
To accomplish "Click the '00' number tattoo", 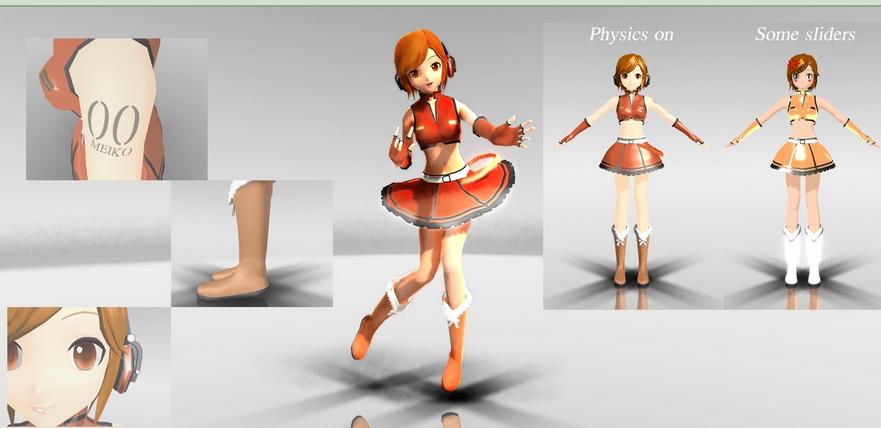I will coord(113,123).
